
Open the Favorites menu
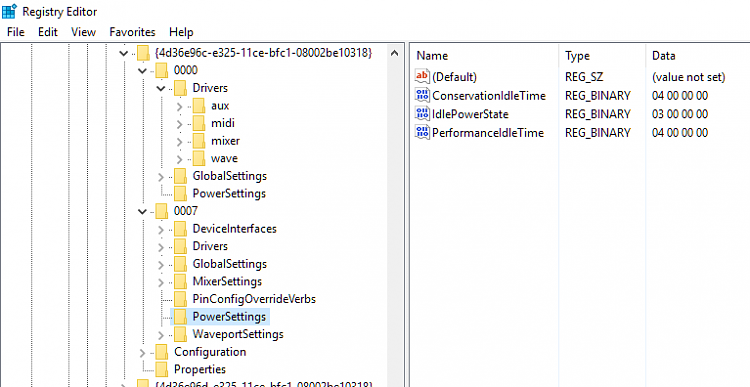coord(132,32)
